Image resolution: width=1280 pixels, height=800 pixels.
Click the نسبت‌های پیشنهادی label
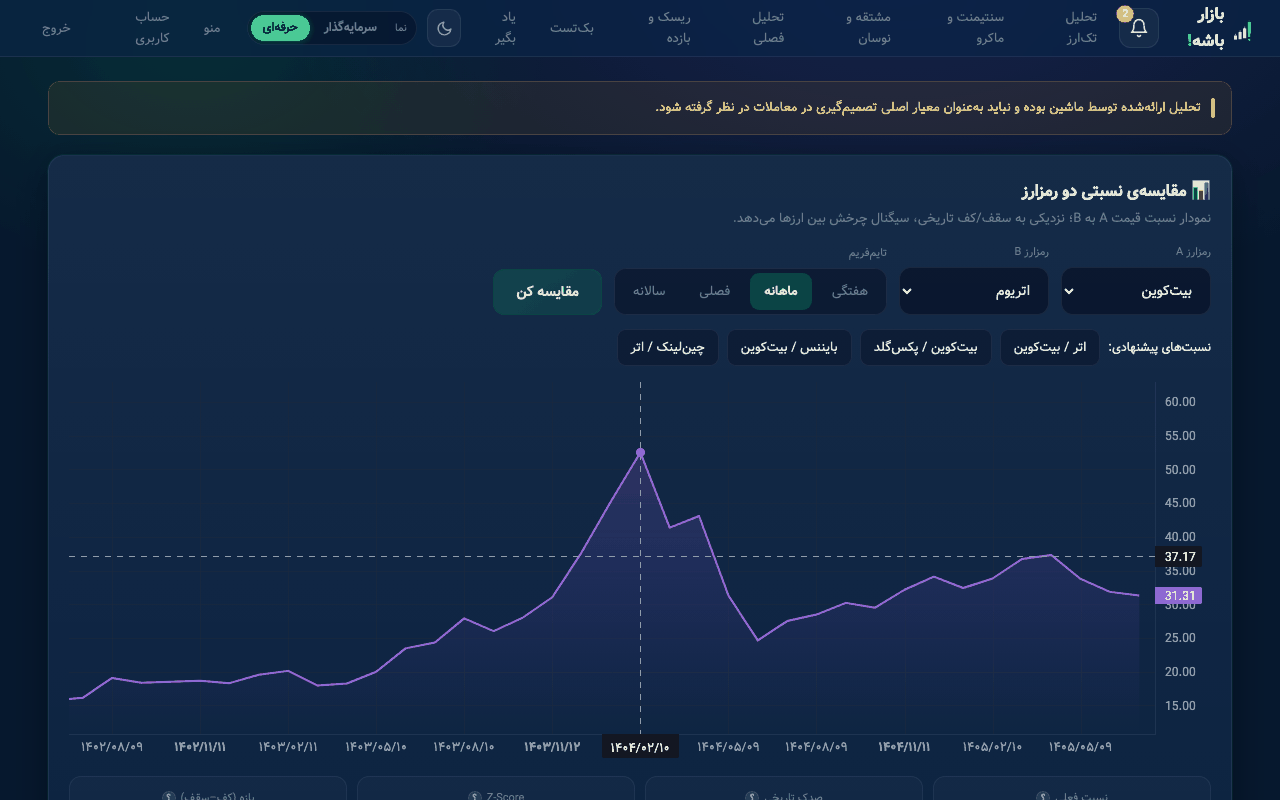point(1160,347)
